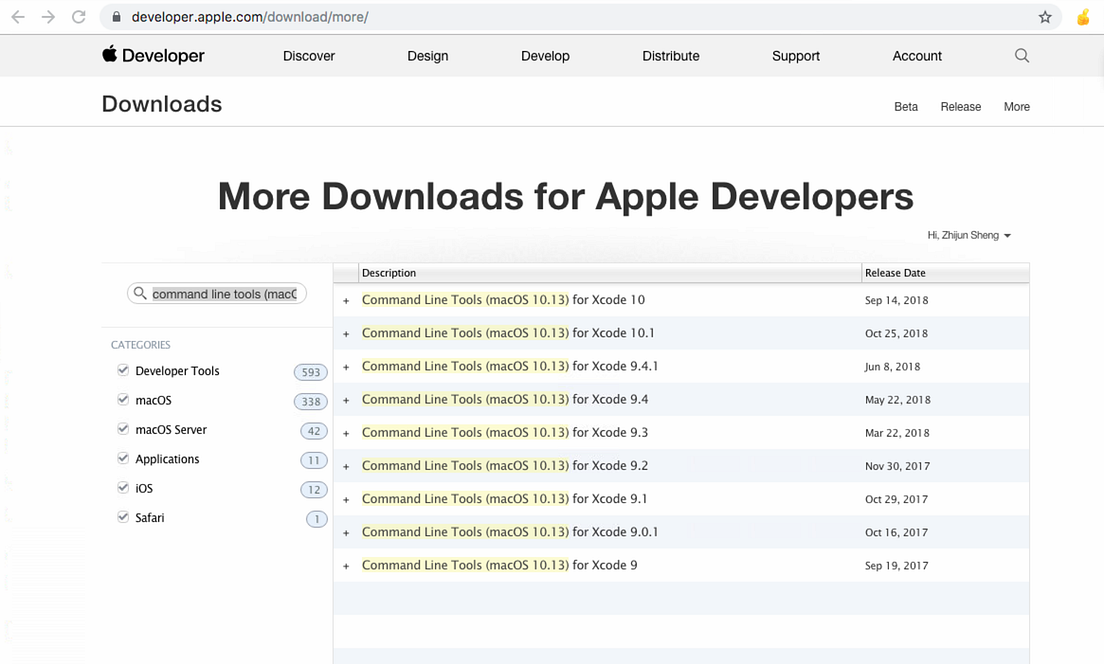Click the padlock icon in the address bar
Screen dimensions: 1104x664
[x=115, y=17]
